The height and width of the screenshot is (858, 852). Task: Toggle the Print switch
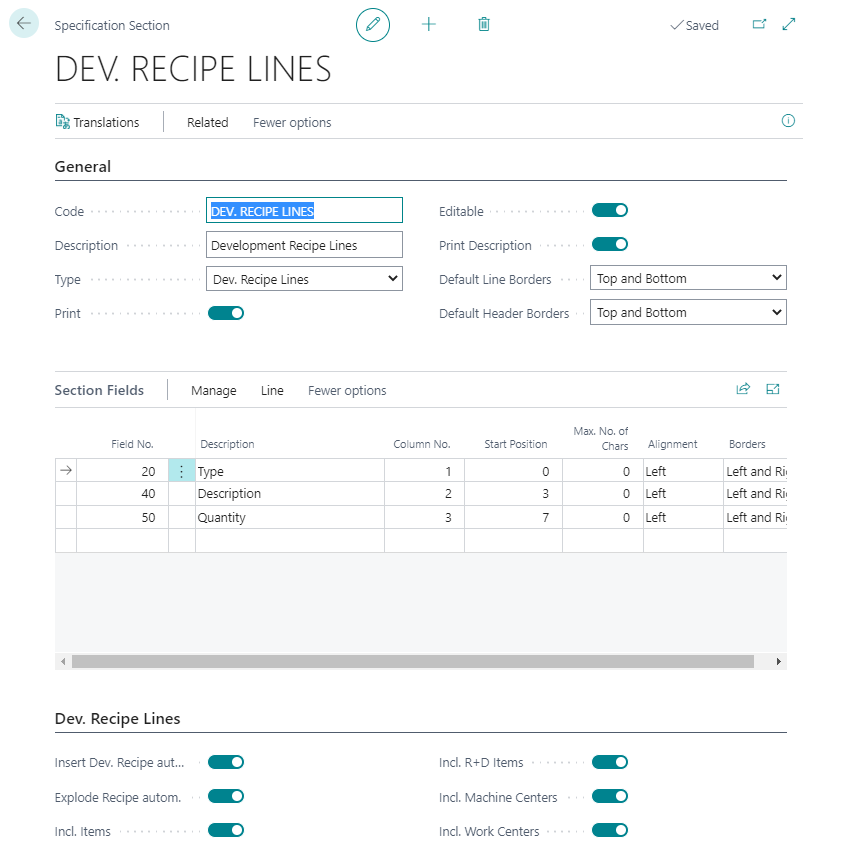[x=225, y=314]
